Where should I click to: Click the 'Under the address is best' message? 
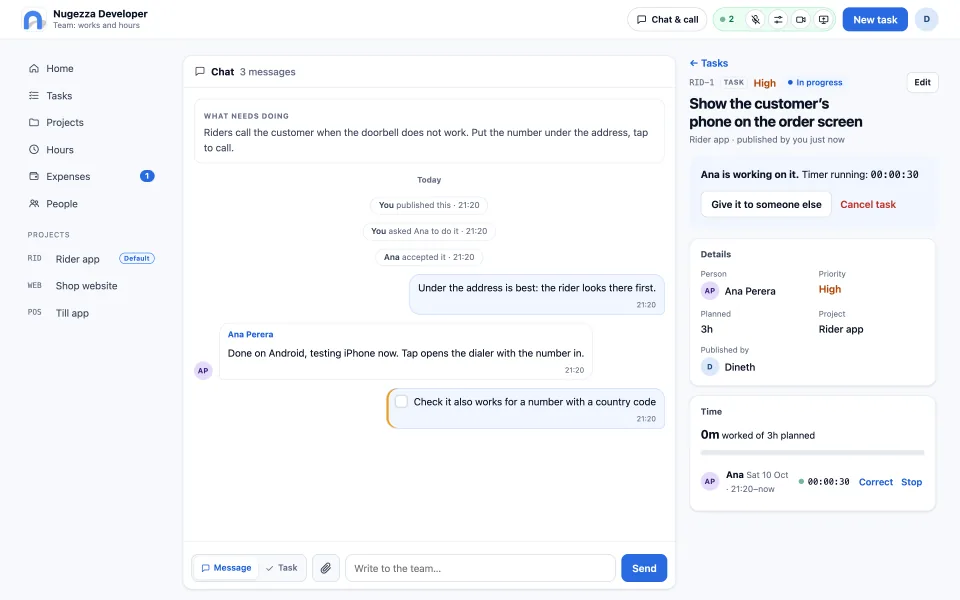tap(537, 294)
